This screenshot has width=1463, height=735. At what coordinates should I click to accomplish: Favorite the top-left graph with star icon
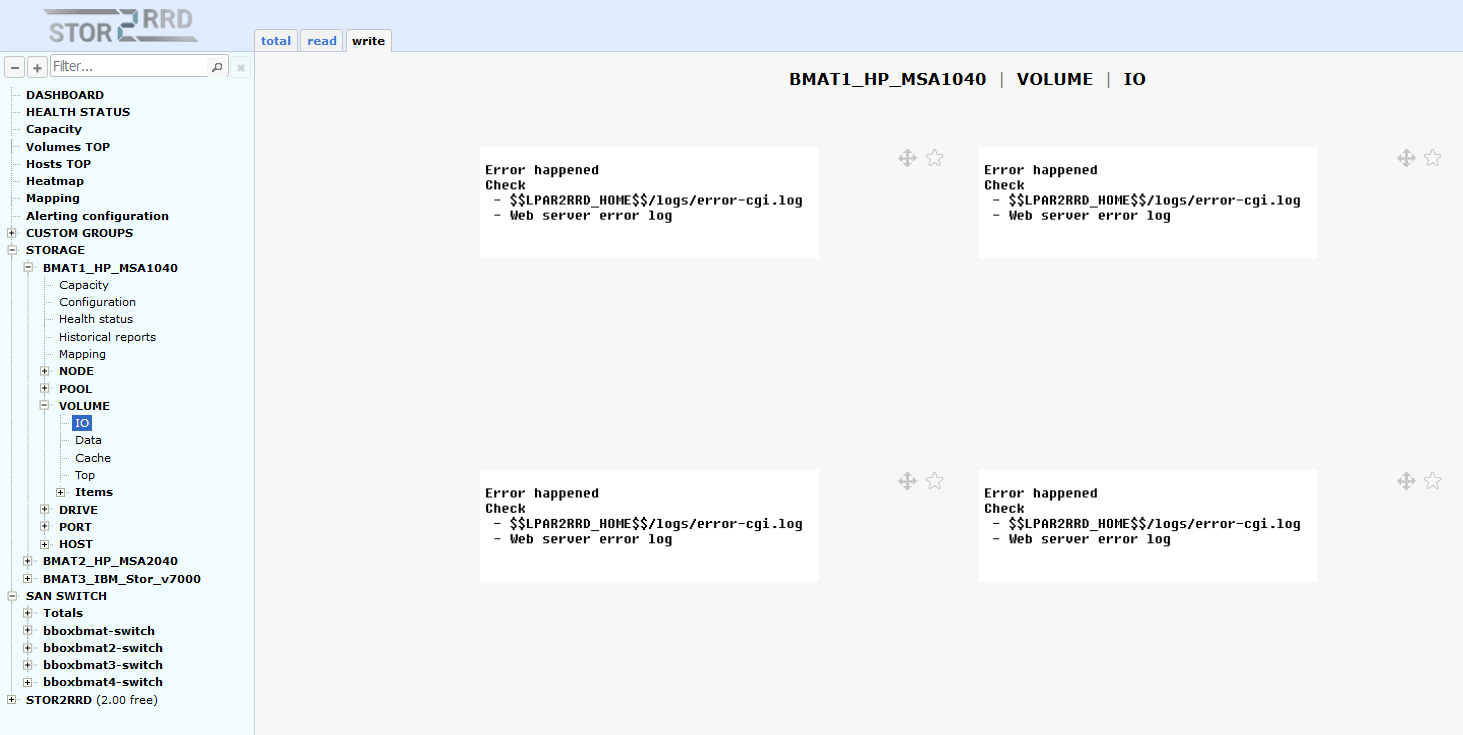point(934,158)
